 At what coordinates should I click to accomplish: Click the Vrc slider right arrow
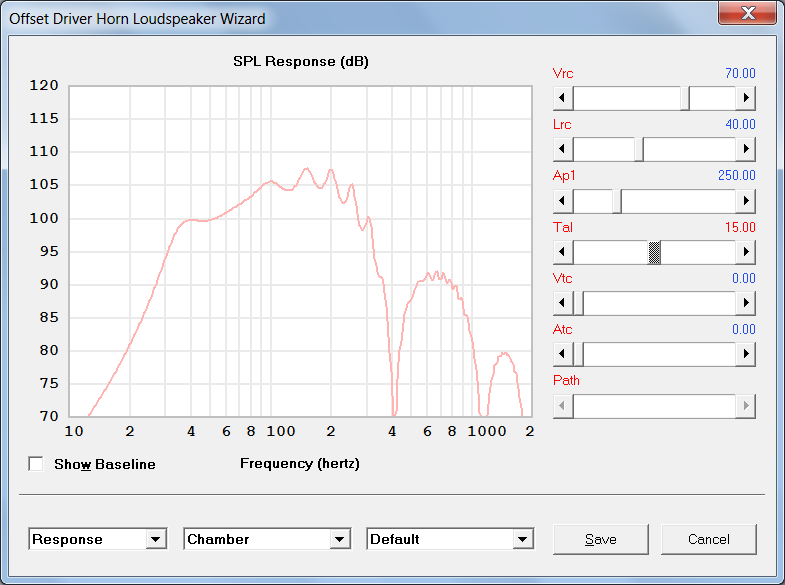point(745,98)
